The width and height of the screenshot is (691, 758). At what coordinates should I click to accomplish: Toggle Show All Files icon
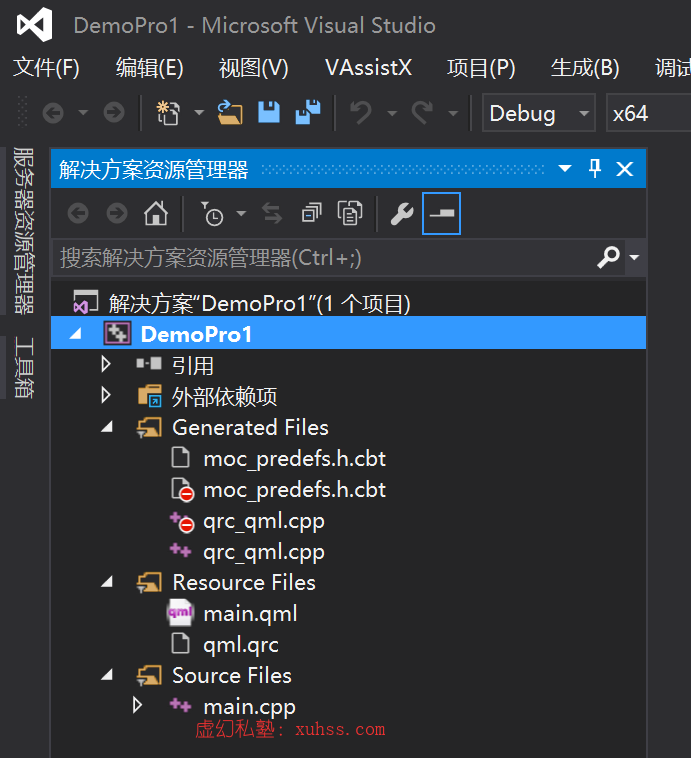pyautogui.click(x=350, y=213)
